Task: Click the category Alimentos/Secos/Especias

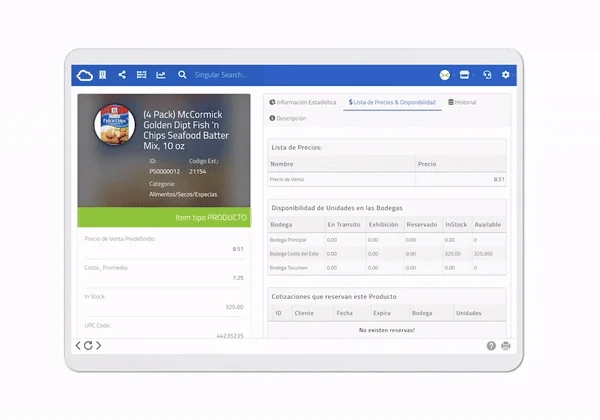Action: tap(183, 194)
